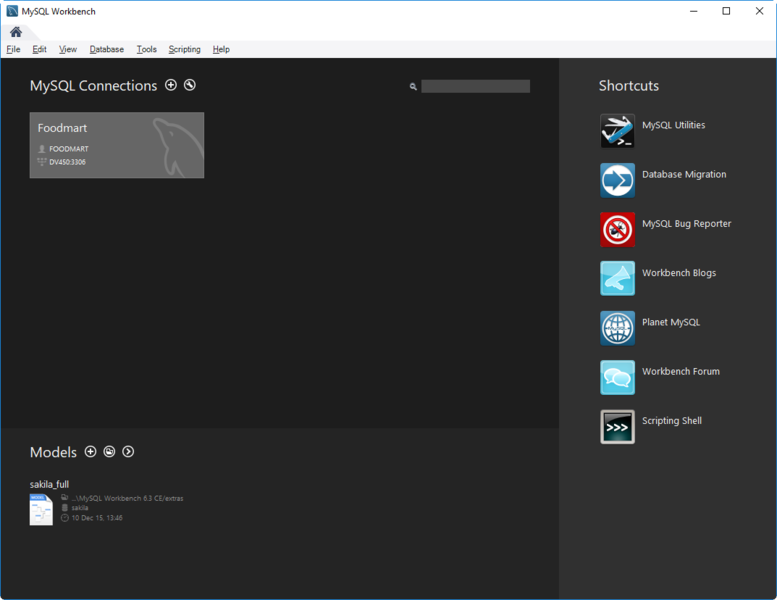
Task: Open the Home tab icon
Action: point(16,32)
